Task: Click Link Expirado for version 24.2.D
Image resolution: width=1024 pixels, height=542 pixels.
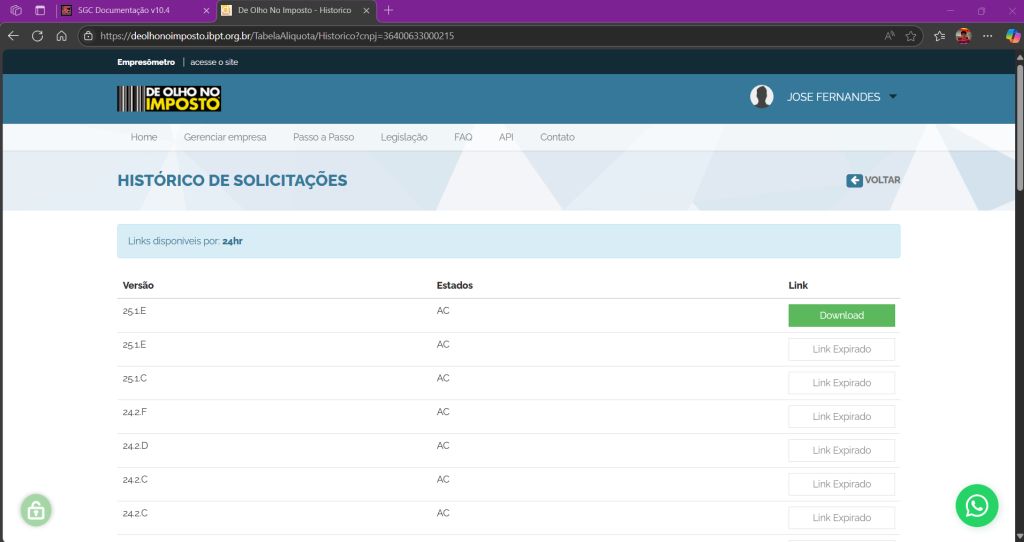Action: [x=842, y=451]
